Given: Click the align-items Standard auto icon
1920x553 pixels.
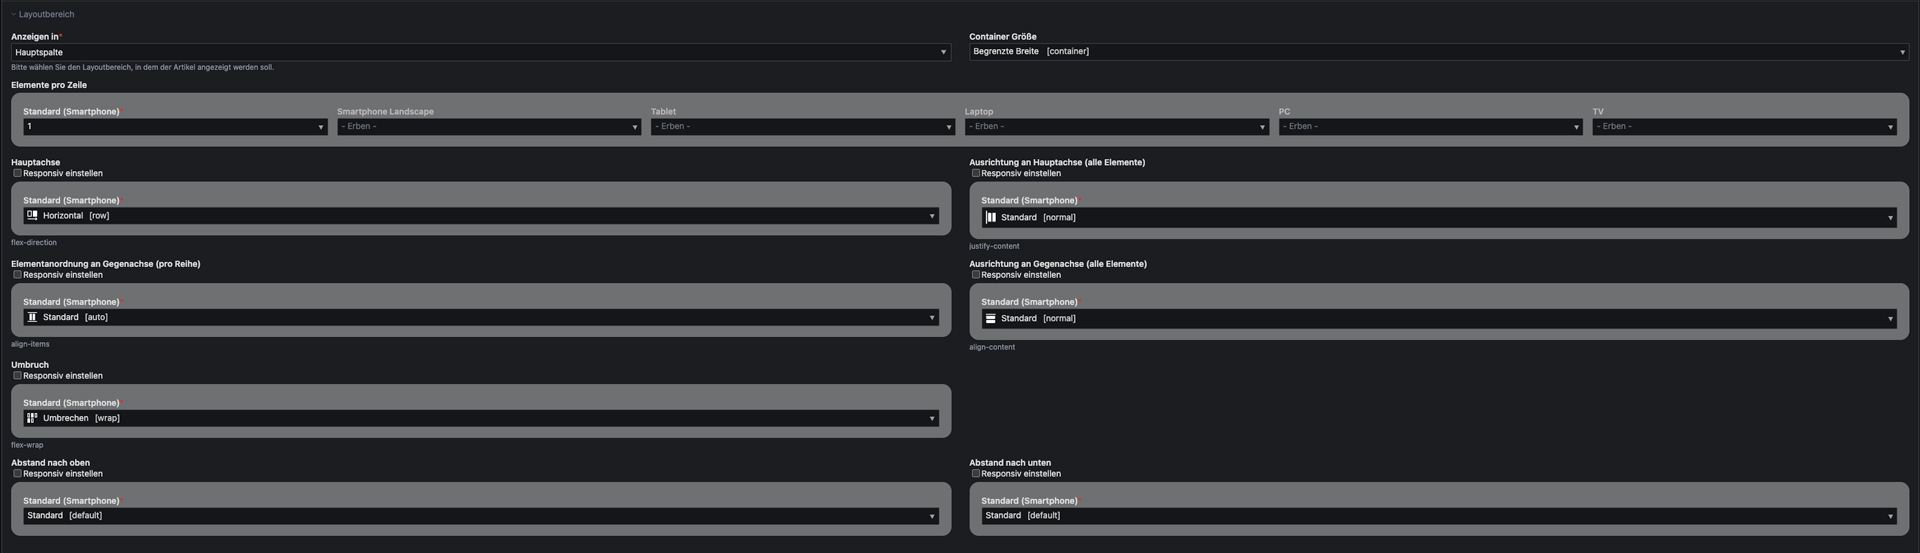Looking at the screenshot, I should [x=32, y=317].
